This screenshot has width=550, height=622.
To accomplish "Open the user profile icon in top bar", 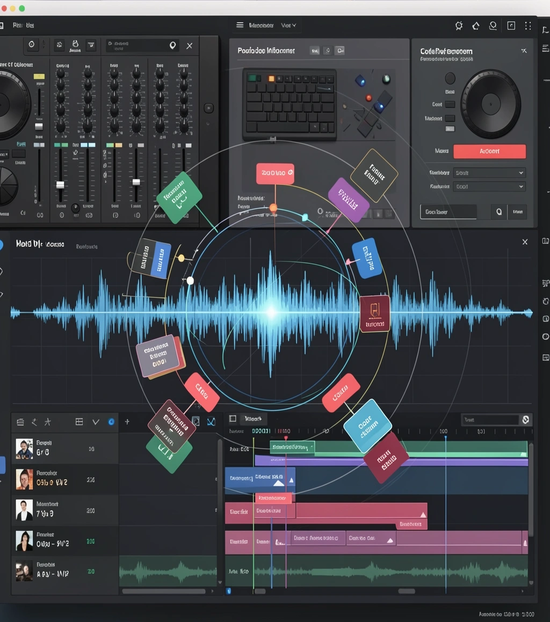I will pyautogui.click(x=493, y=26).
